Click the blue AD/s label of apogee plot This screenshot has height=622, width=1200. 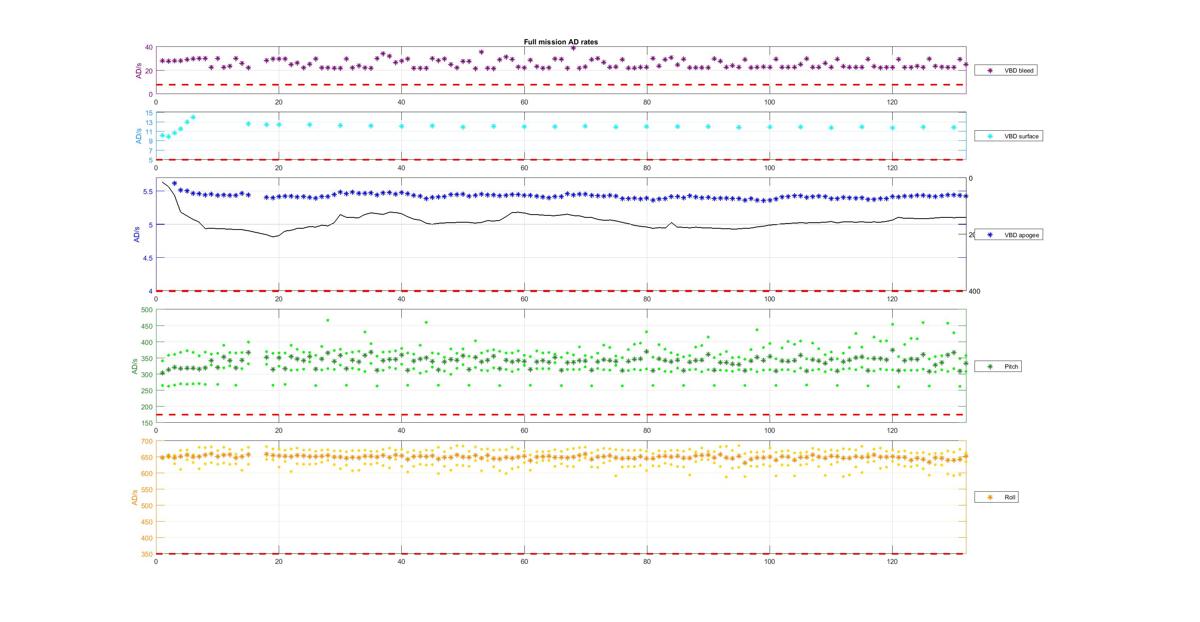click(137, 235)
